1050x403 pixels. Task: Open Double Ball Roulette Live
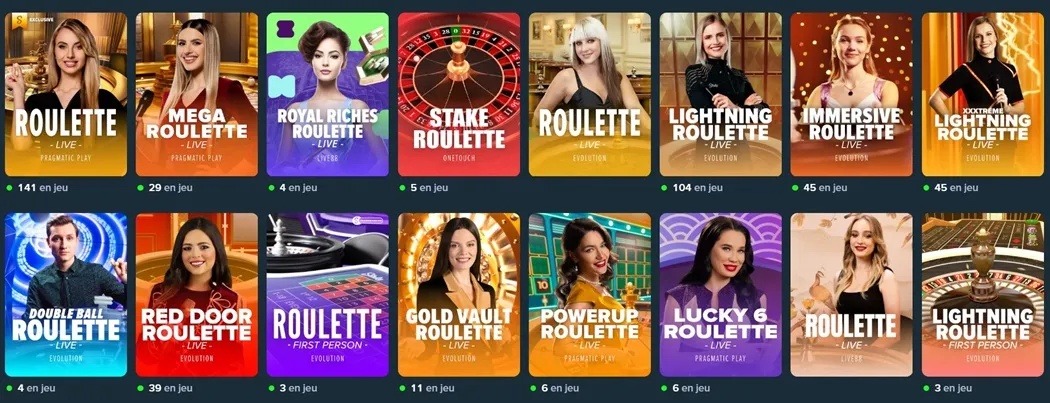(x=66, y=295)
